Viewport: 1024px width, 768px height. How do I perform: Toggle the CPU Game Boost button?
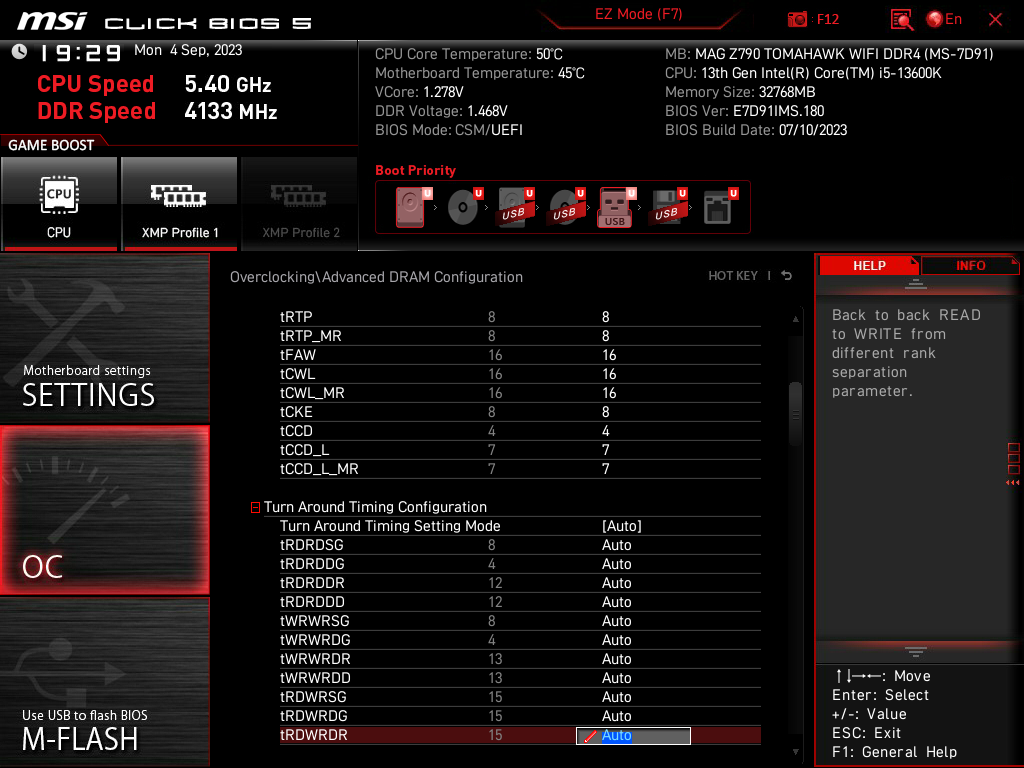(59, 204)
